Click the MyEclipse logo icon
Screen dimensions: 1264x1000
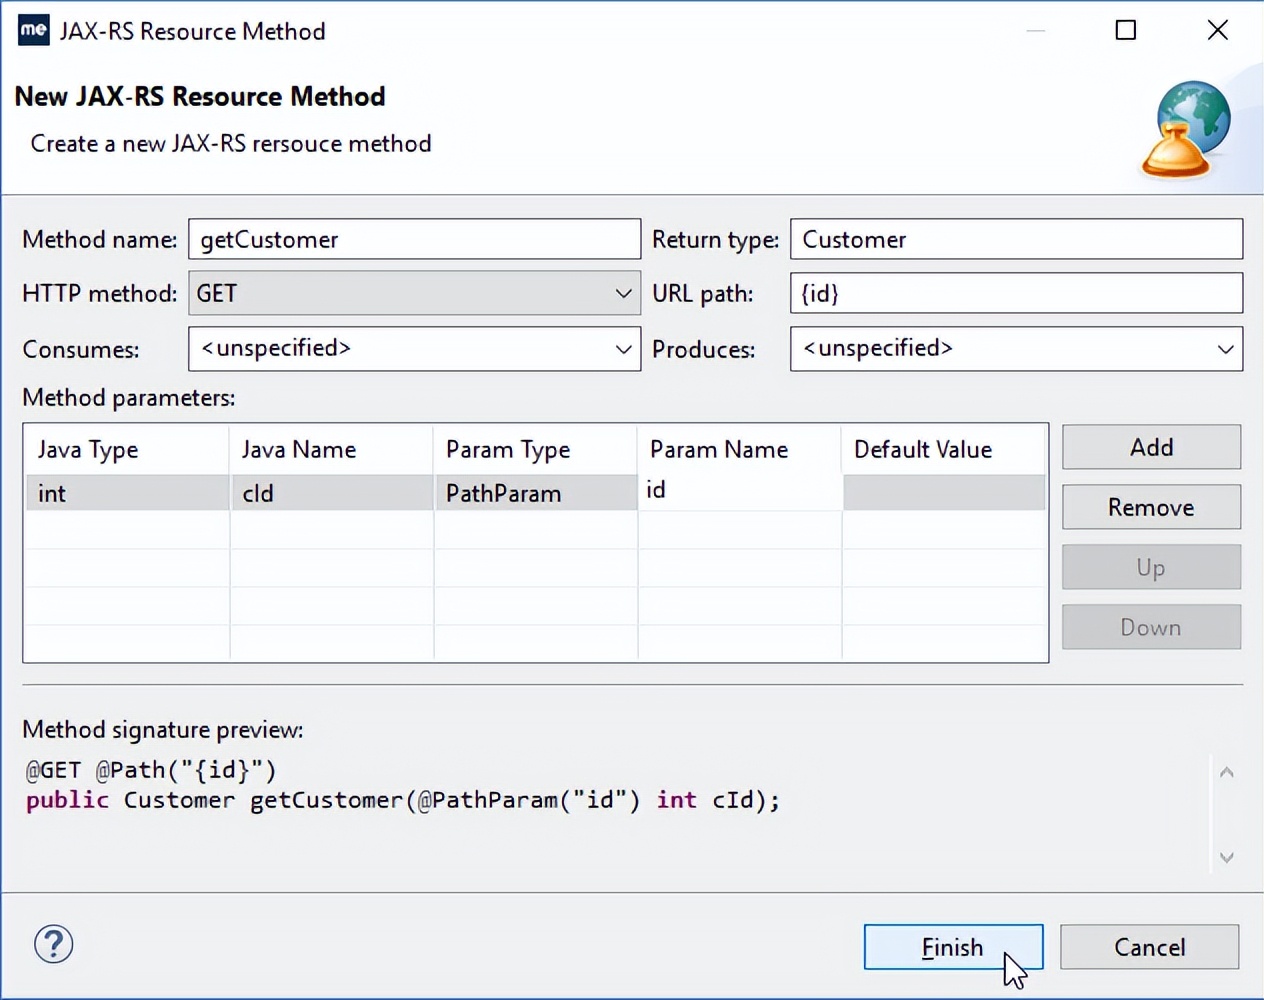point(33,30)
